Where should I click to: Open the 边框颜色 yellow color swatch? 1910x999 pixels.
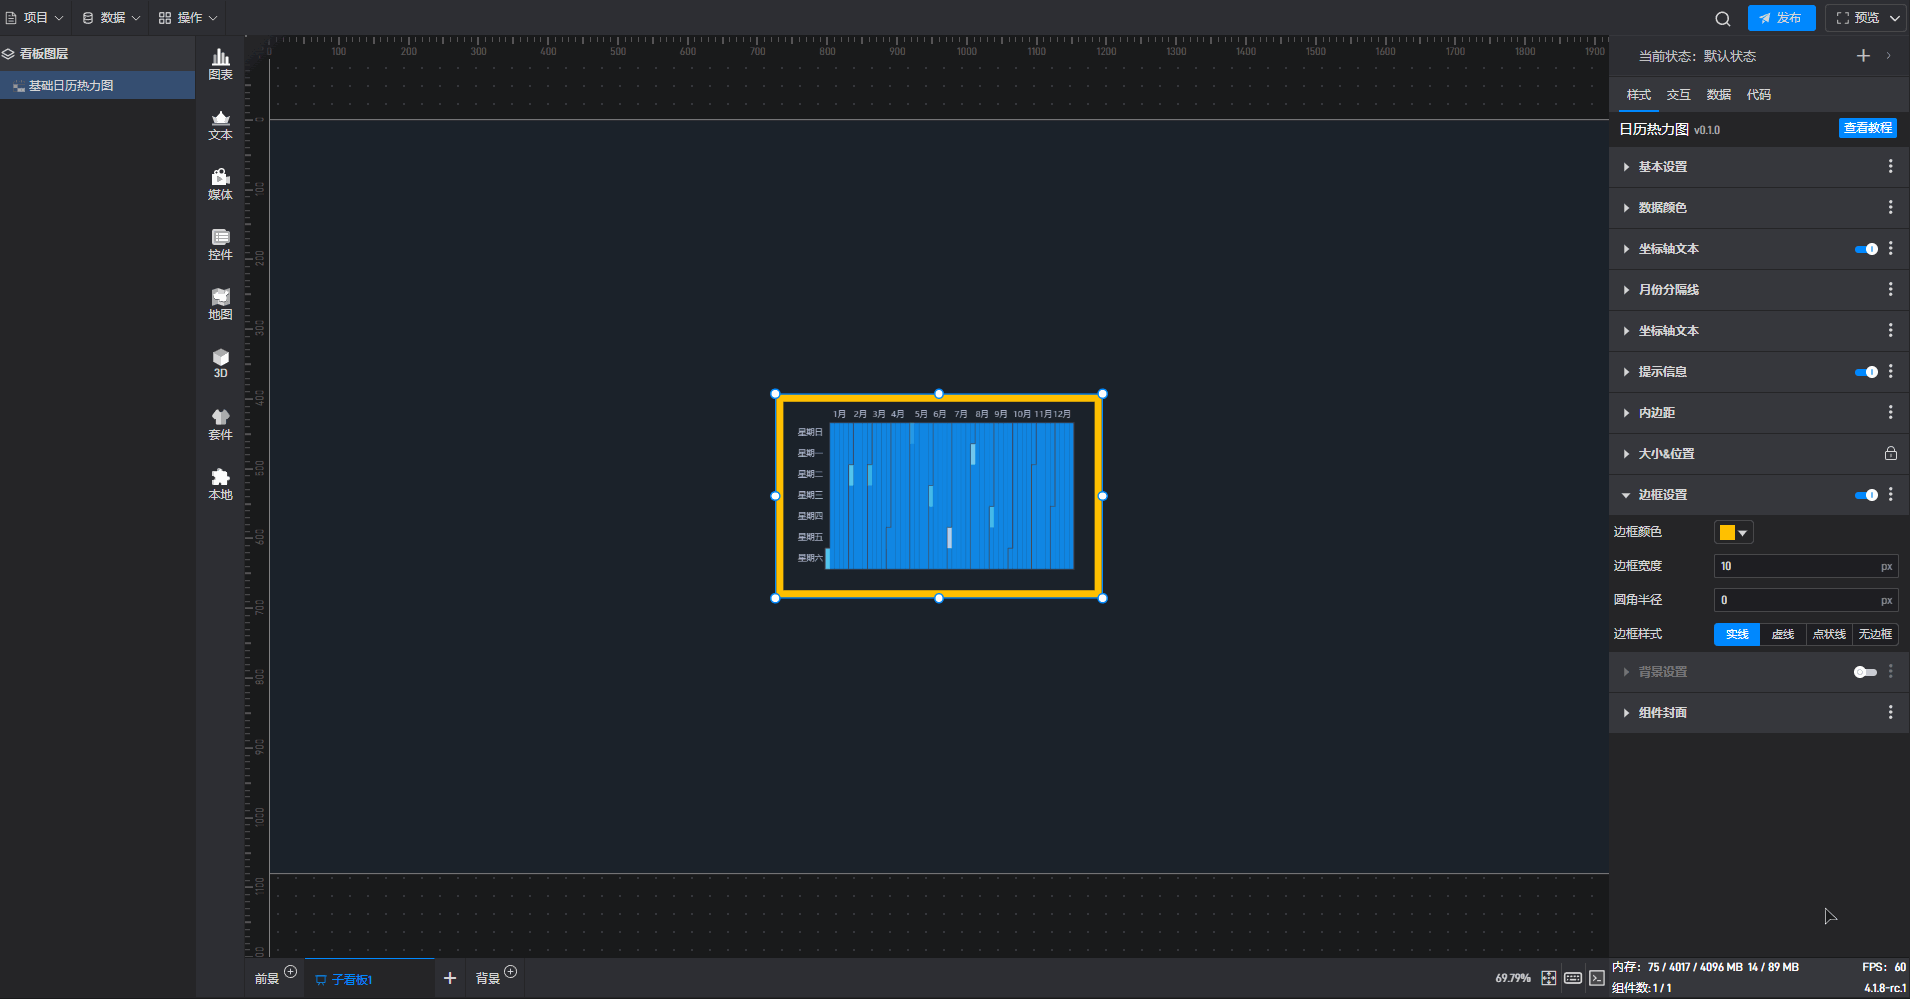1733,533
